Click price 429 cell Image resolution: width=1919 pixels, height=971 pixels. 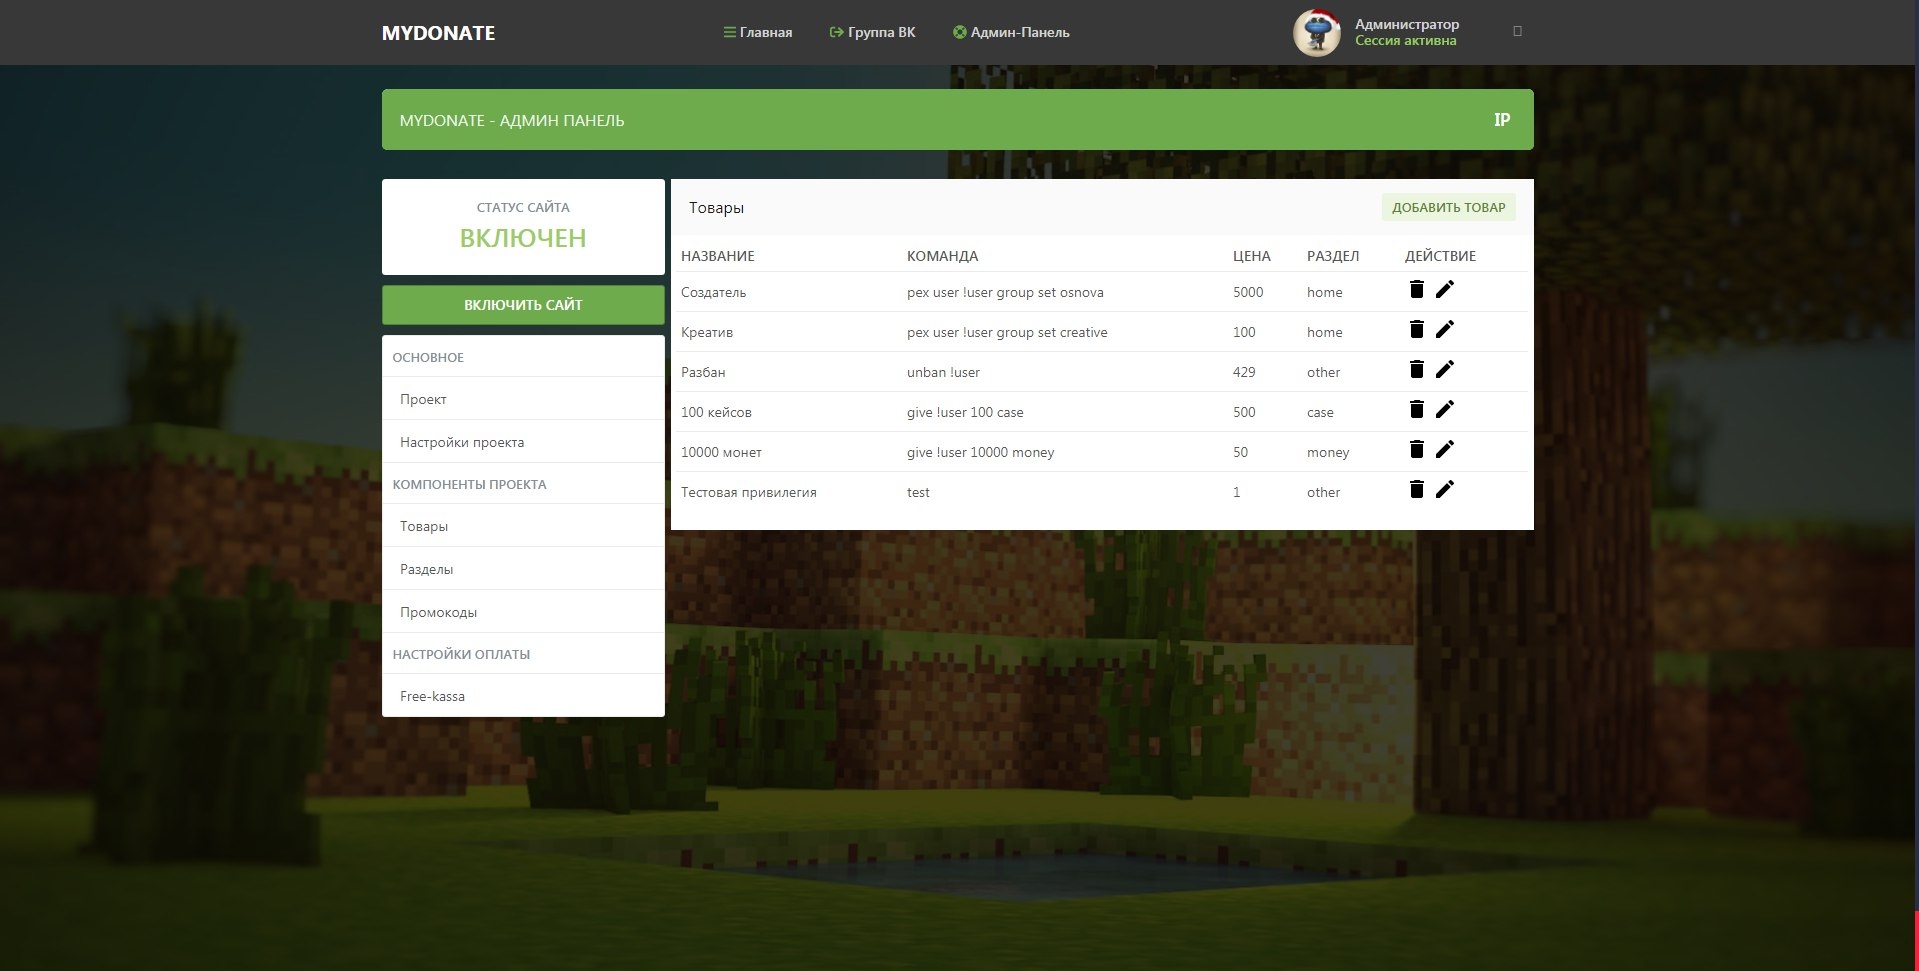(x=1244, y=372)
